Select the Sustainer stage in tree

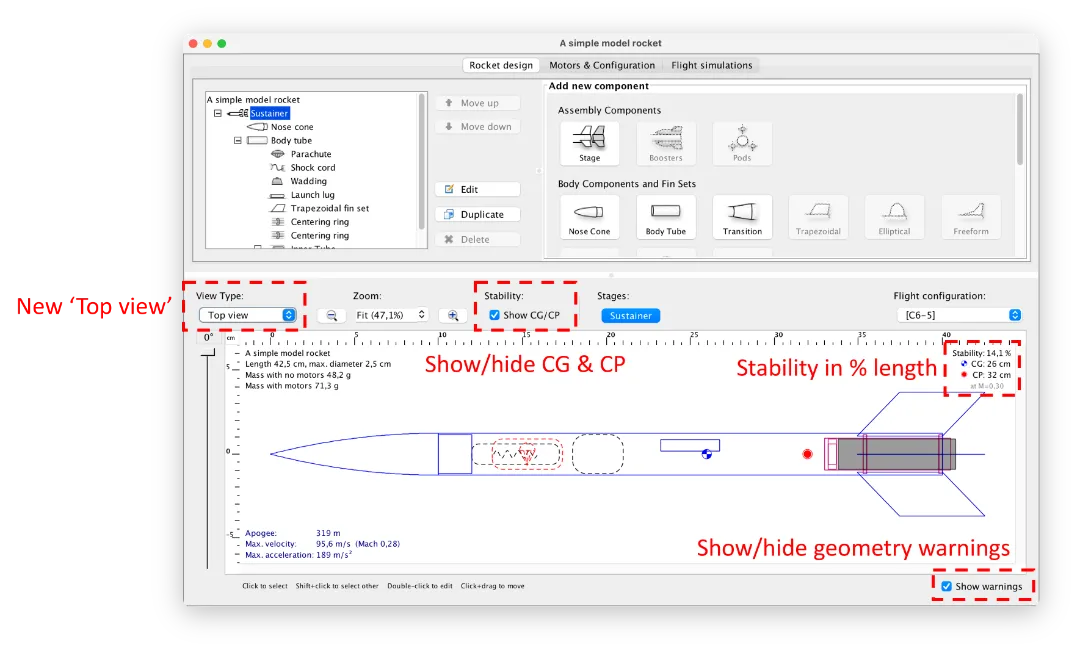[269, 113]
